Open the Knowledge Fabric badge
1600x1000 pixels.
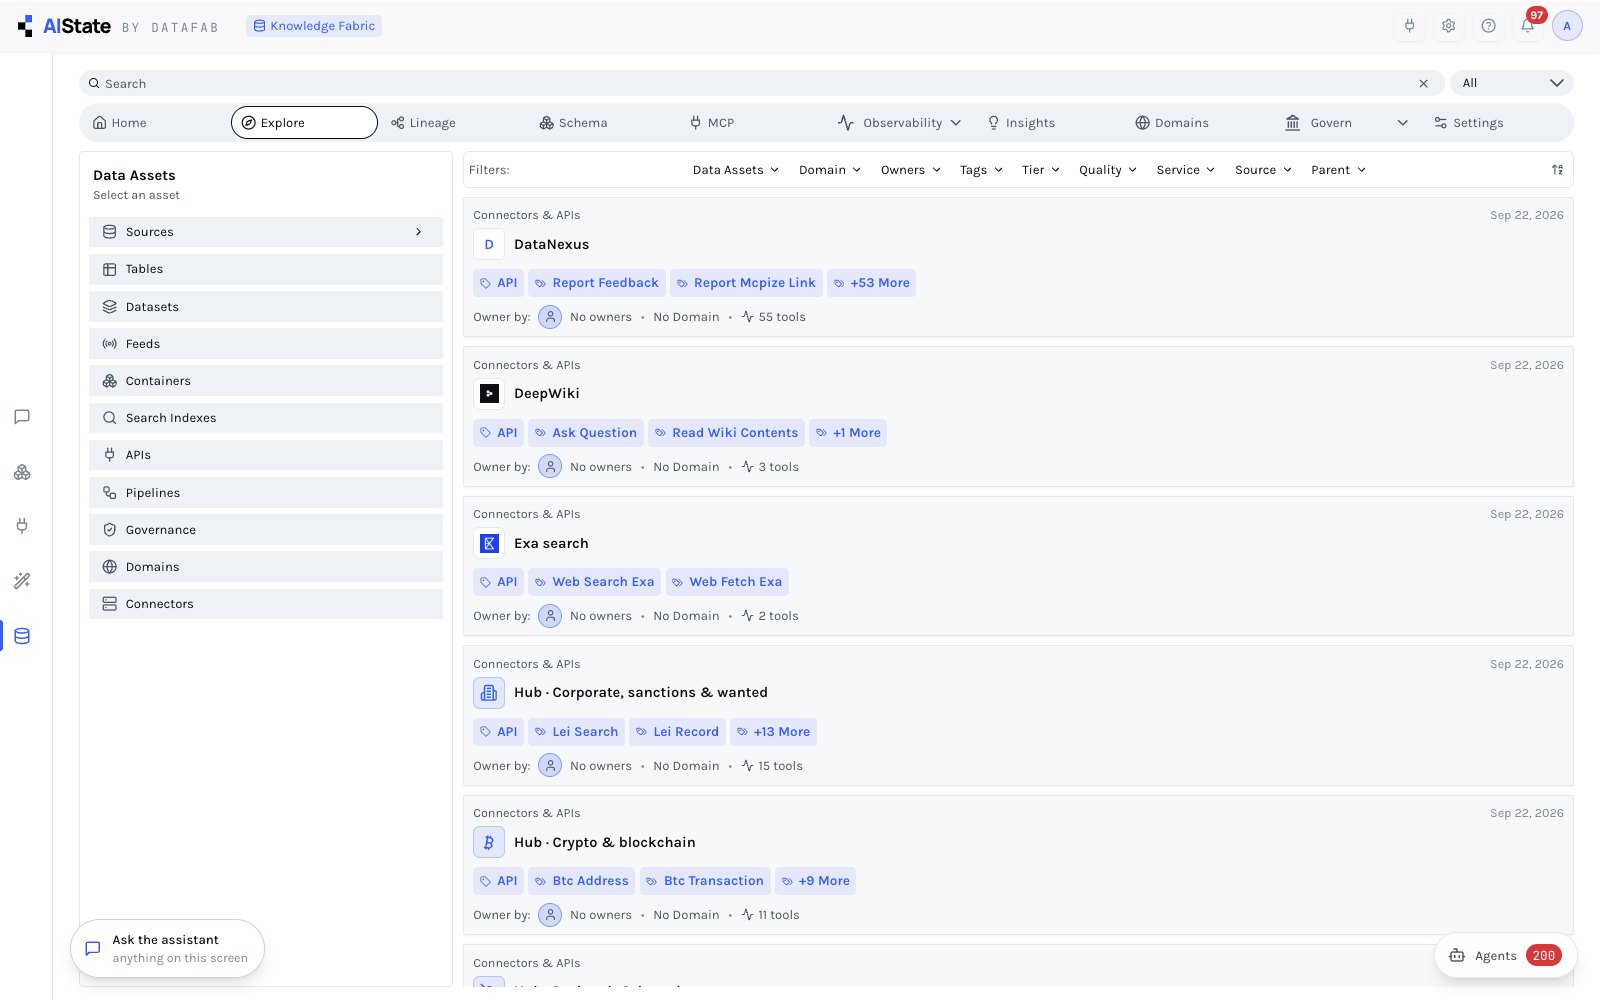coord(314,26)
